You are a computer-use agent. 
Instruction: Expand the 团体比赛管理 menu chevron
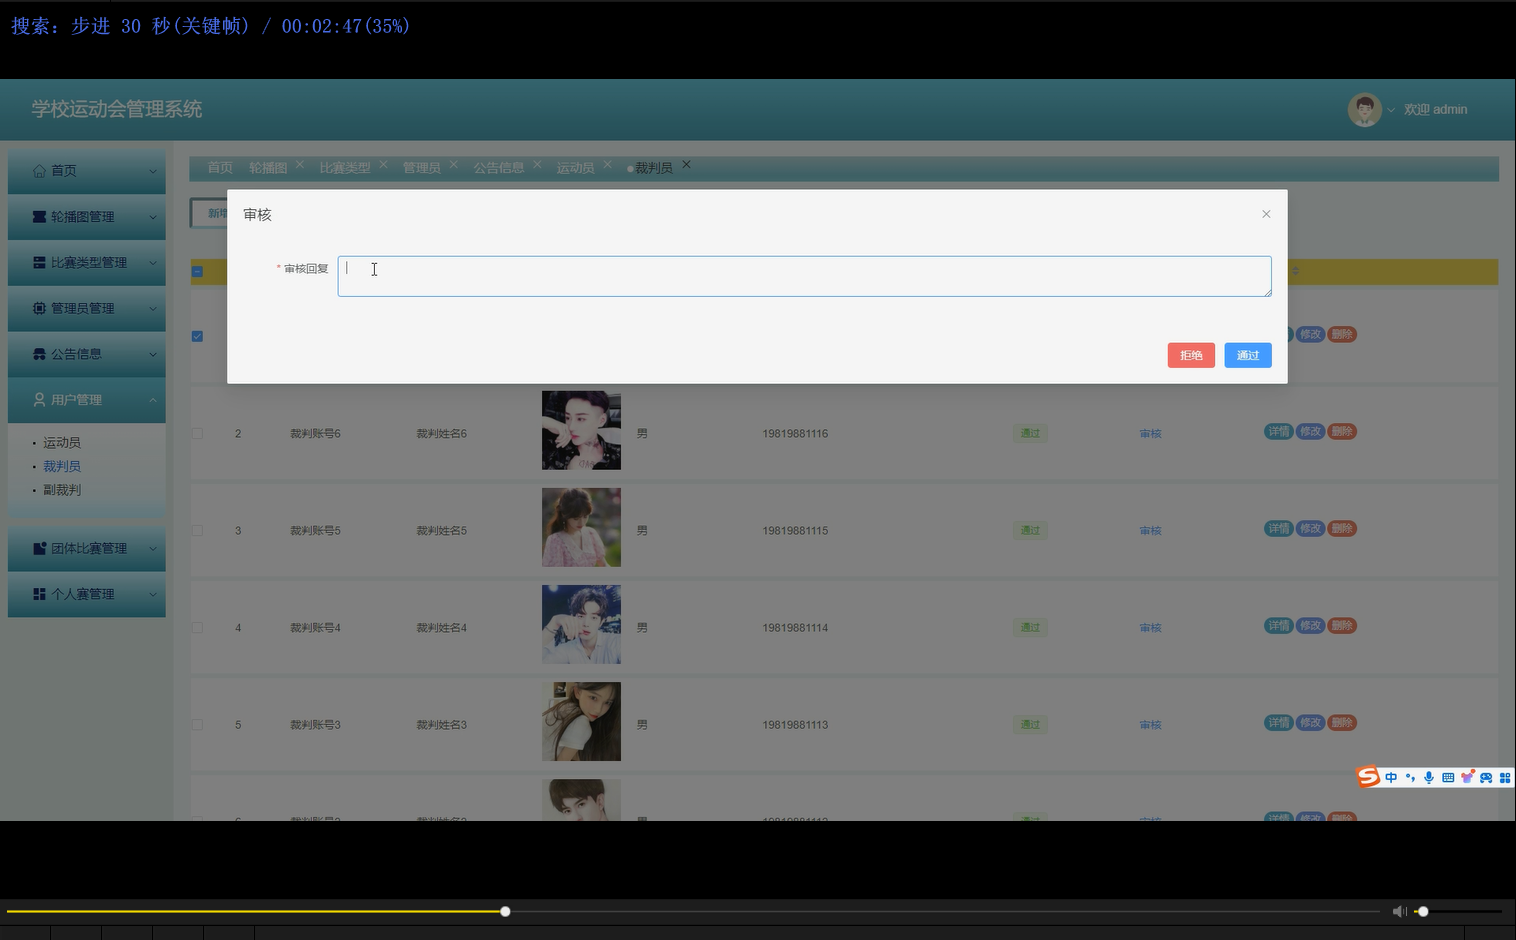tap(153, 548)
